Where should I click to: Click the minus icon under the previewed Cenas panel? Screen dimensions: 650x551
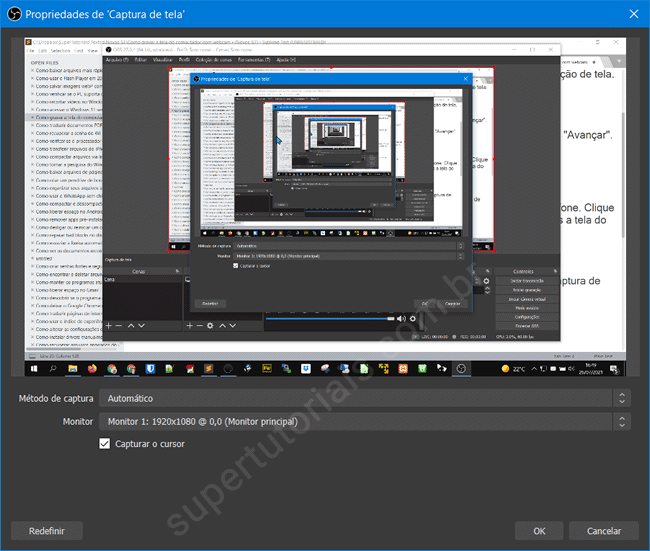(x=120, y=326)
